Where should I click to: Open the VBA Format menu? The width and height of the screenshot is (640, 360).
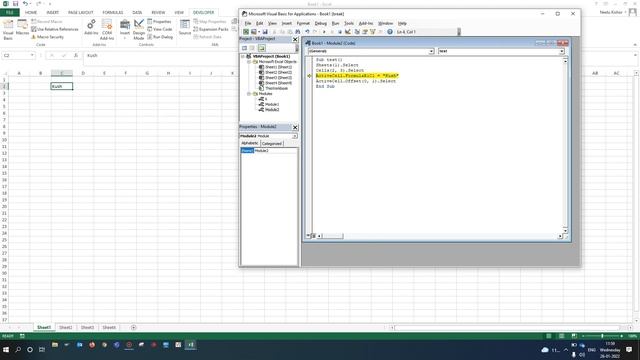pyautogui.click(x=303, y=24)
